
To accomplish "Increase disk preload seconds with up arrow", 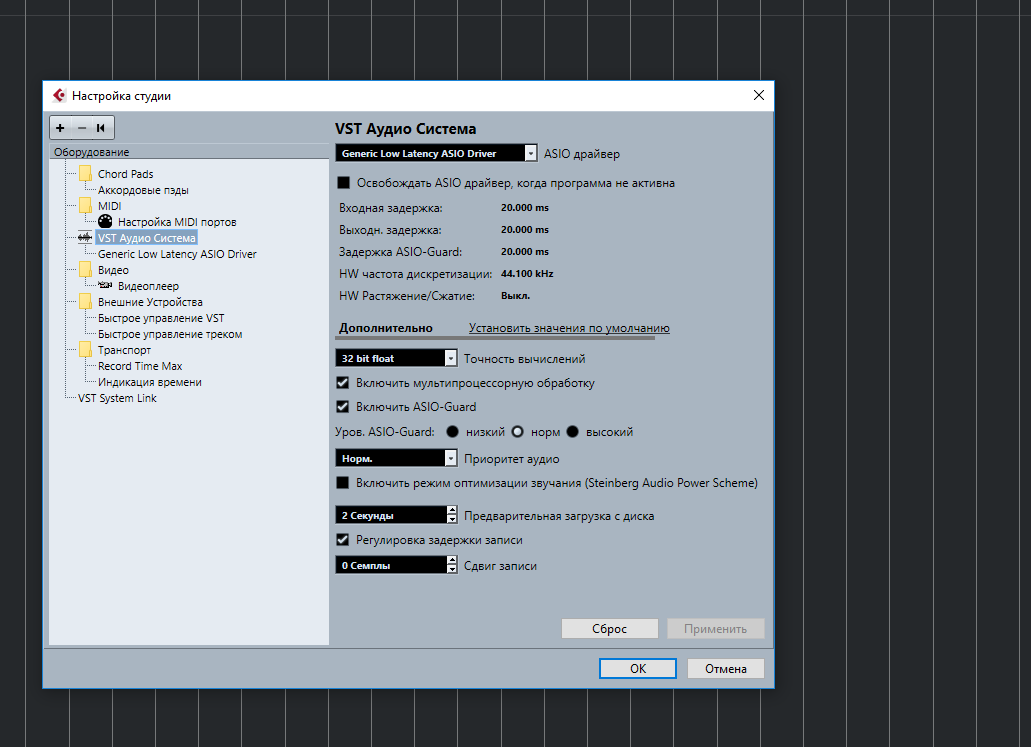I will coord(452,511).
